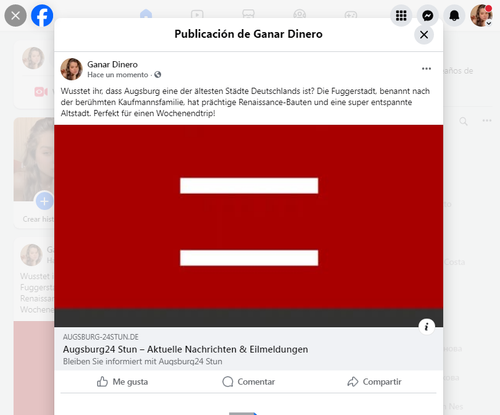This screenshot has width=500, height=415.
Task: Click the AUGSBURG-24STUN.DE domain text
Action: (x=101, y=337)
